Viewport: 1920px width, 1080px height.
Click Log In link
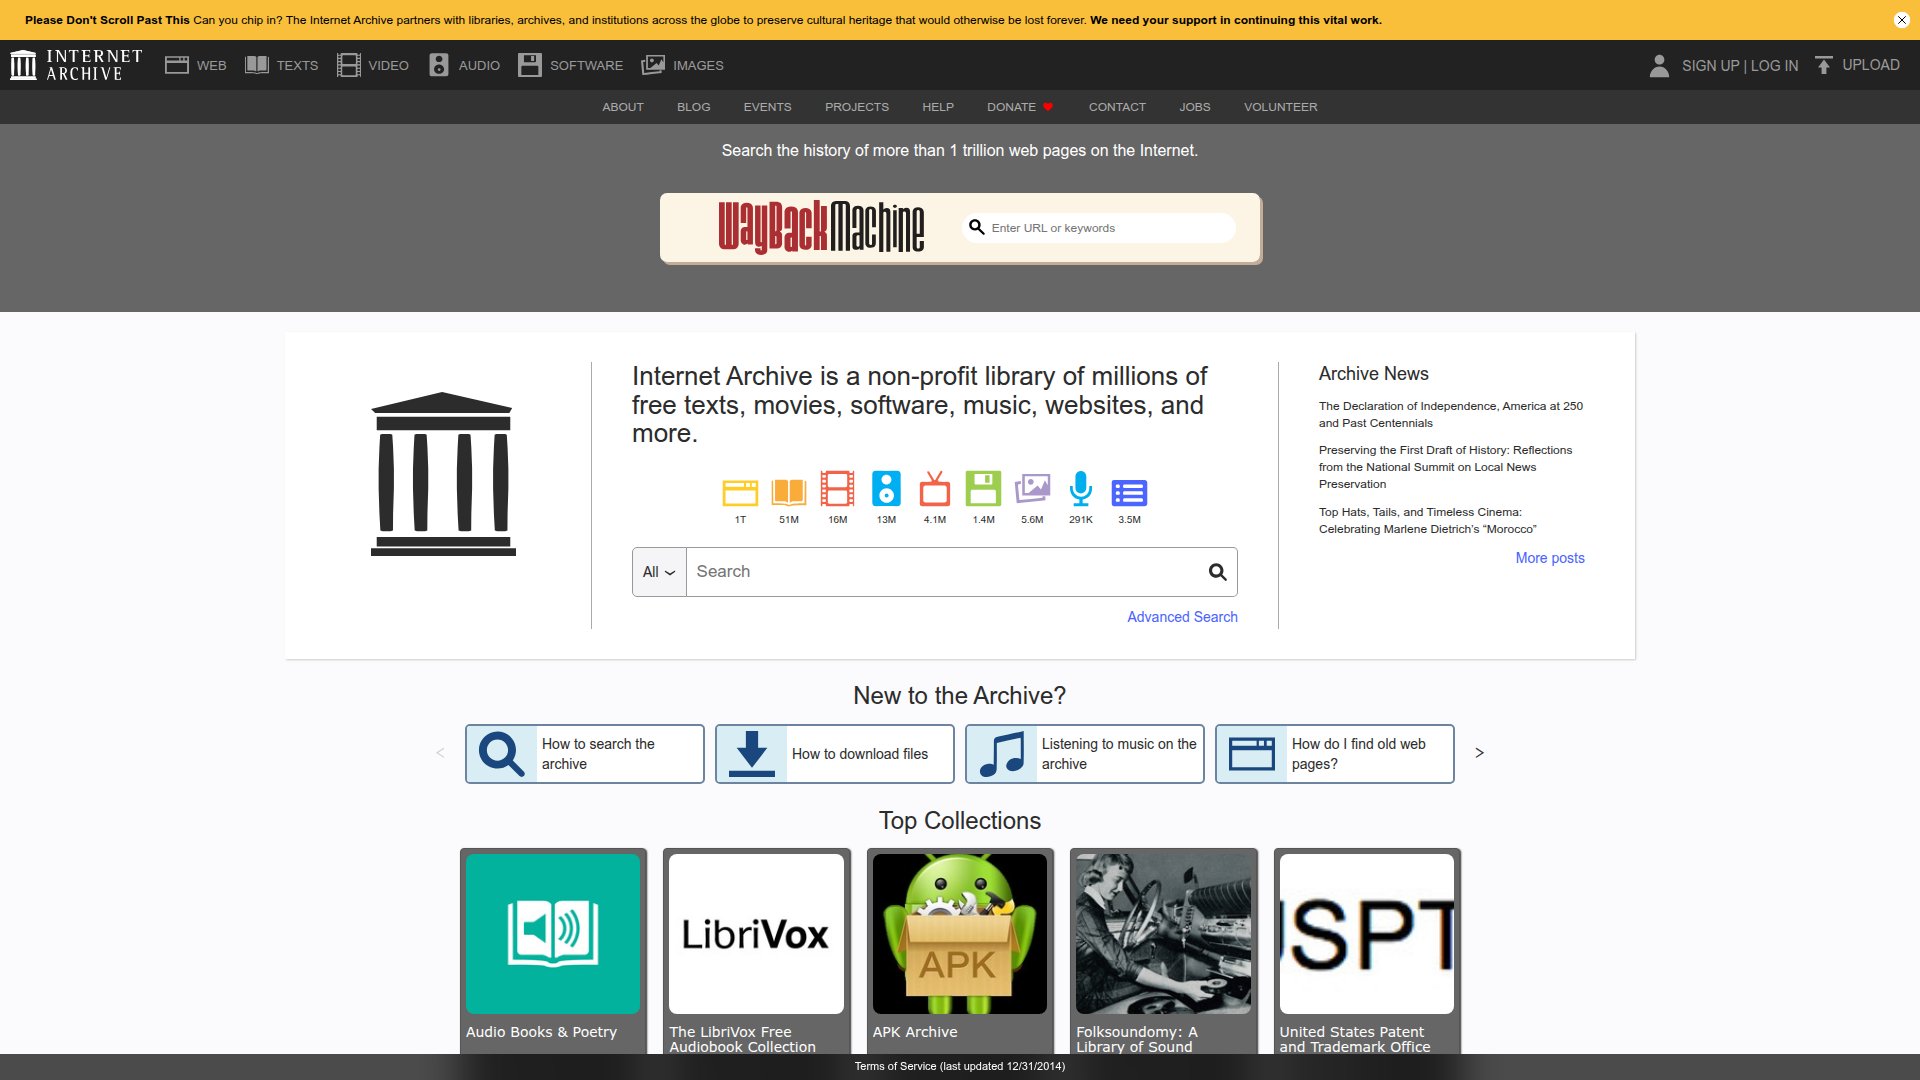(x=1775, y=66)
